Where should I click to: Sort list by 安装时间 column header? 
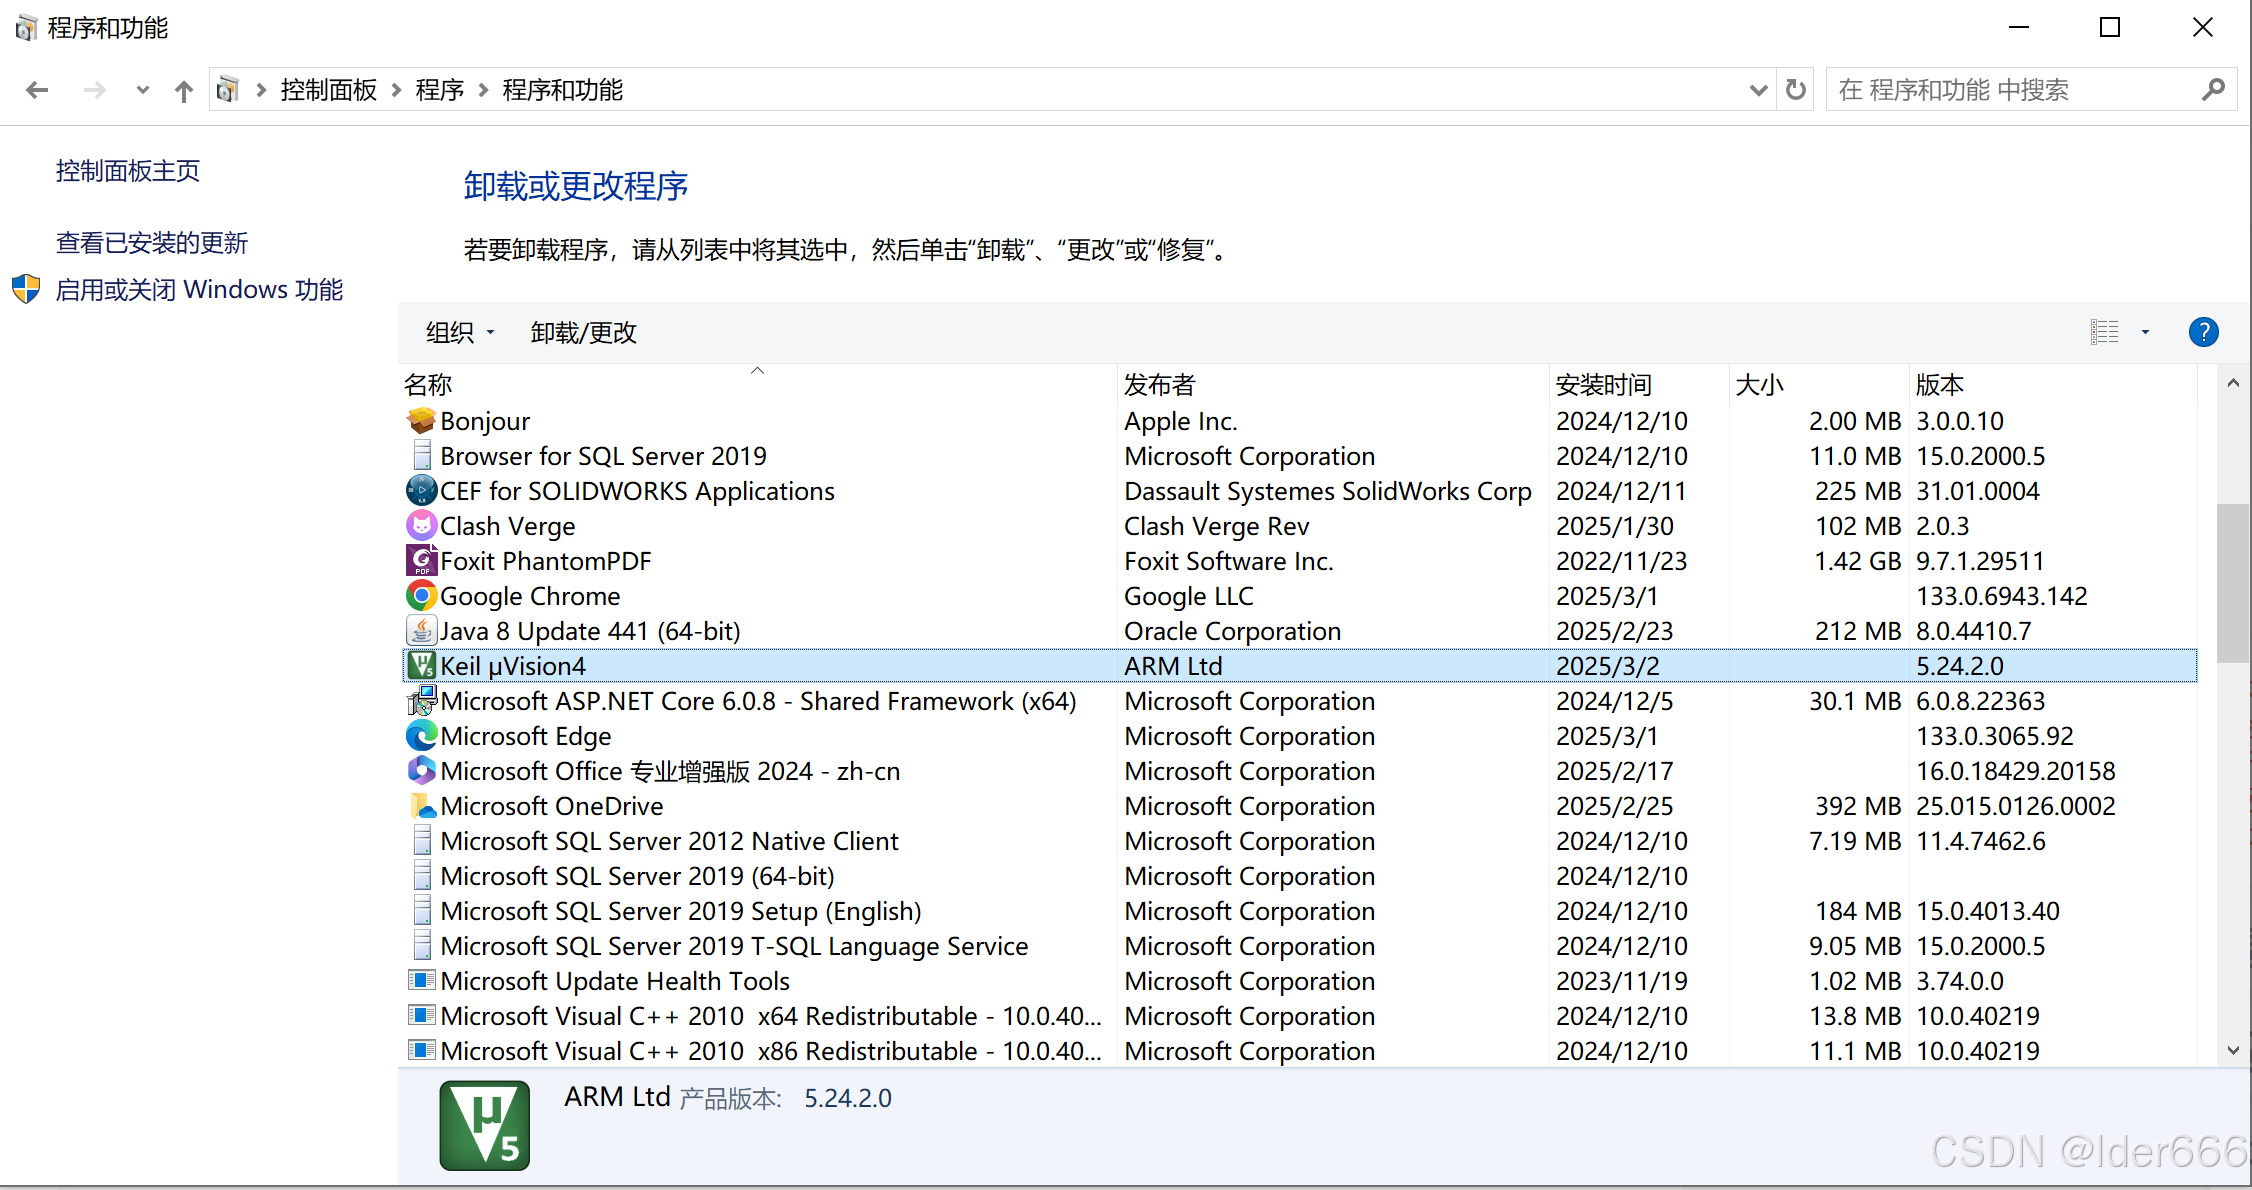tap(1603, 384)
